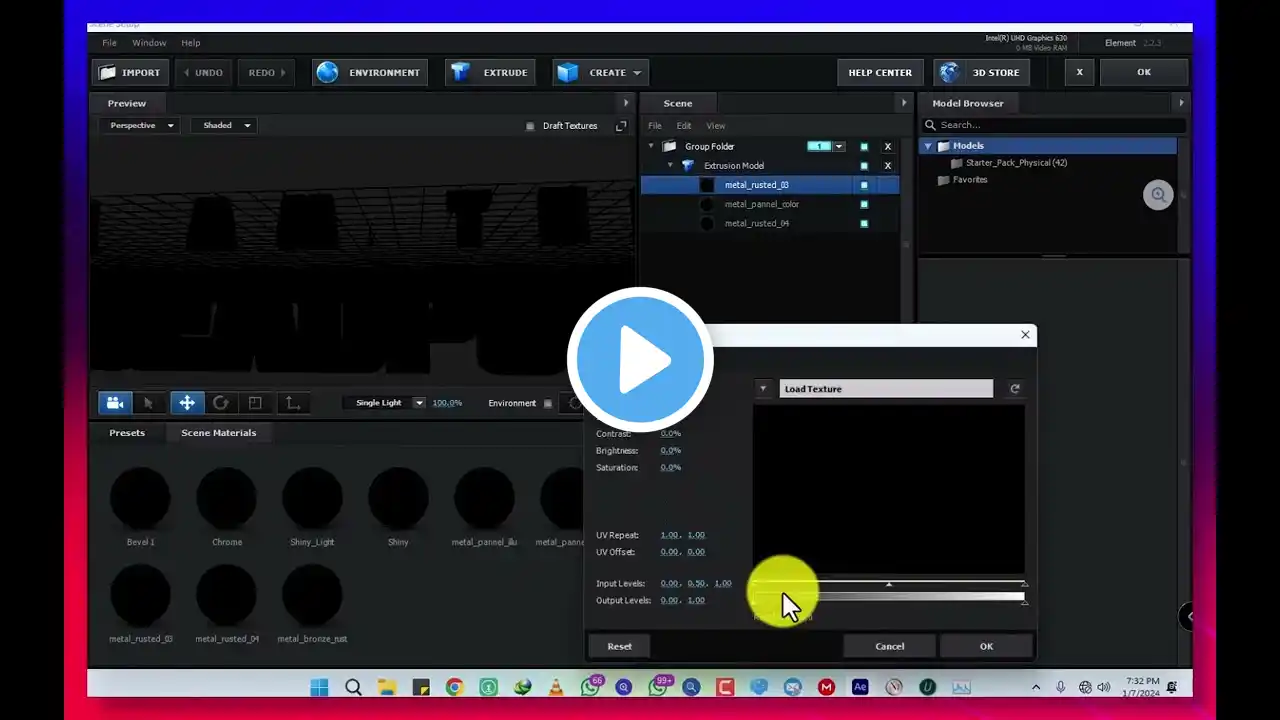
Task: Open Windows taskbar Search
Action: (x=353, y=687)
